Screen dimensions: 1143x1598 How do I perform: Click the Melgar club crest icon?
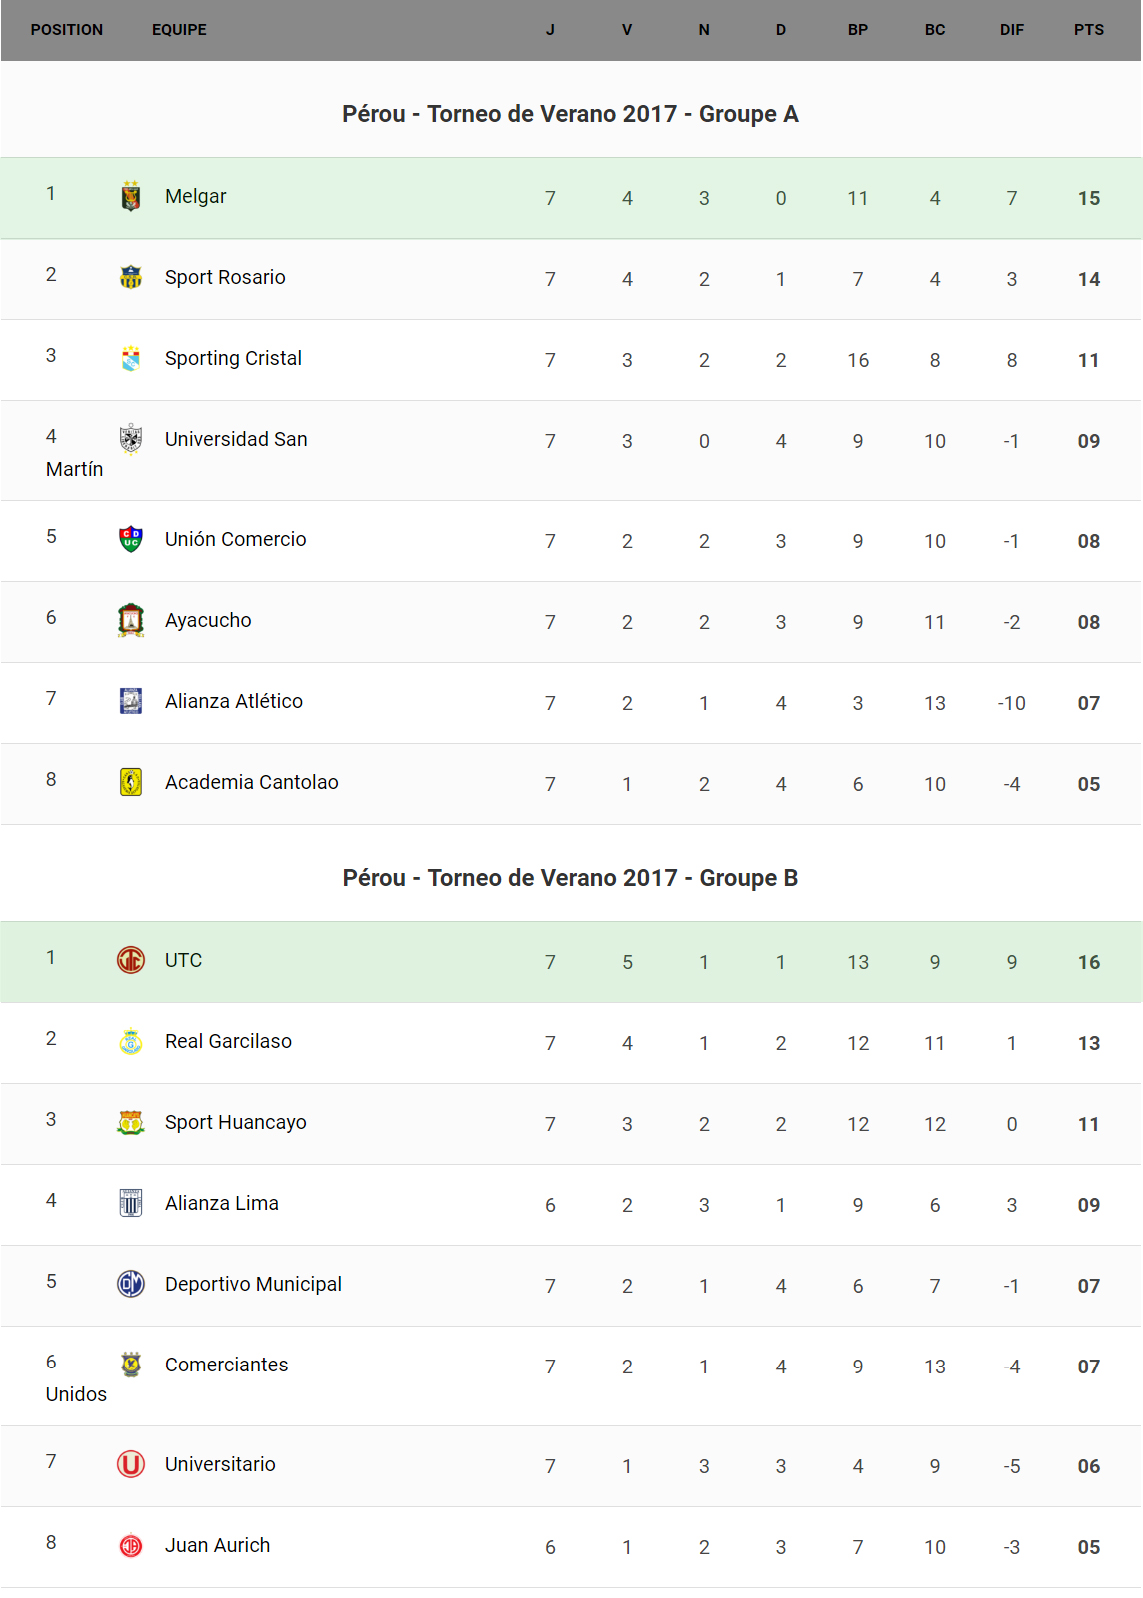[x=131, y=197]
